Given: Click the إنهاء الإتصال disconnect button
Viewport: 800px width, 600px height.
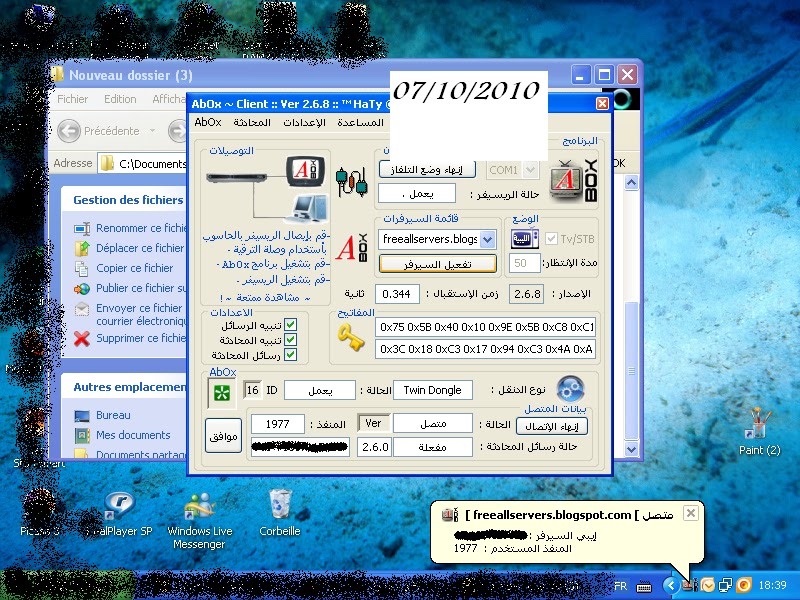Looking at the screenshot, I should pyautogui.click(x=552, y=426).
